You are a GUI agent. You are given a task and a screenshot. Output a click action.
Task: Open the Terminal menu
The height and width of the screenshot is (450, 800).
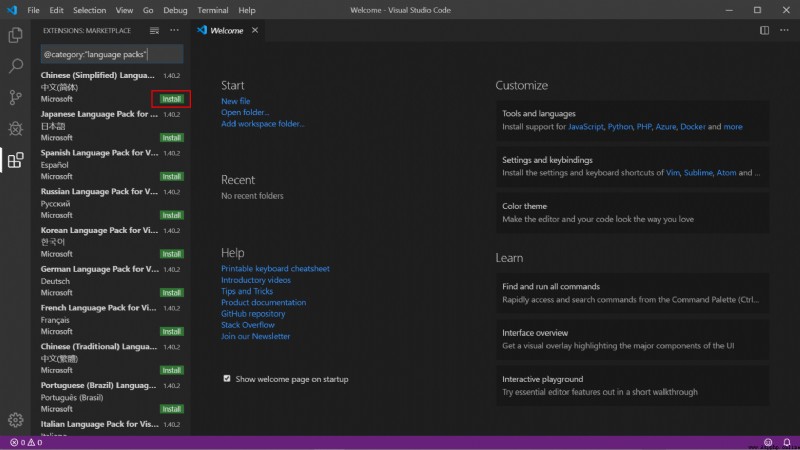coord(213,10)
